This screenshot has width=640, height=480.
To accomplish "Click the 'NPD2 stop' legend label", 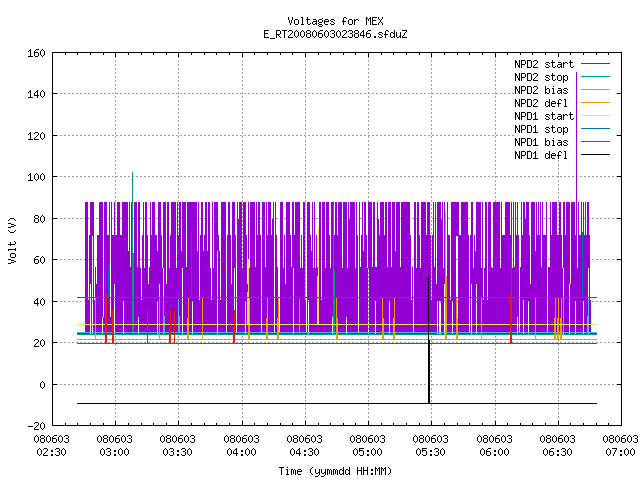I will pyautogui.click(x=541, y=77).
